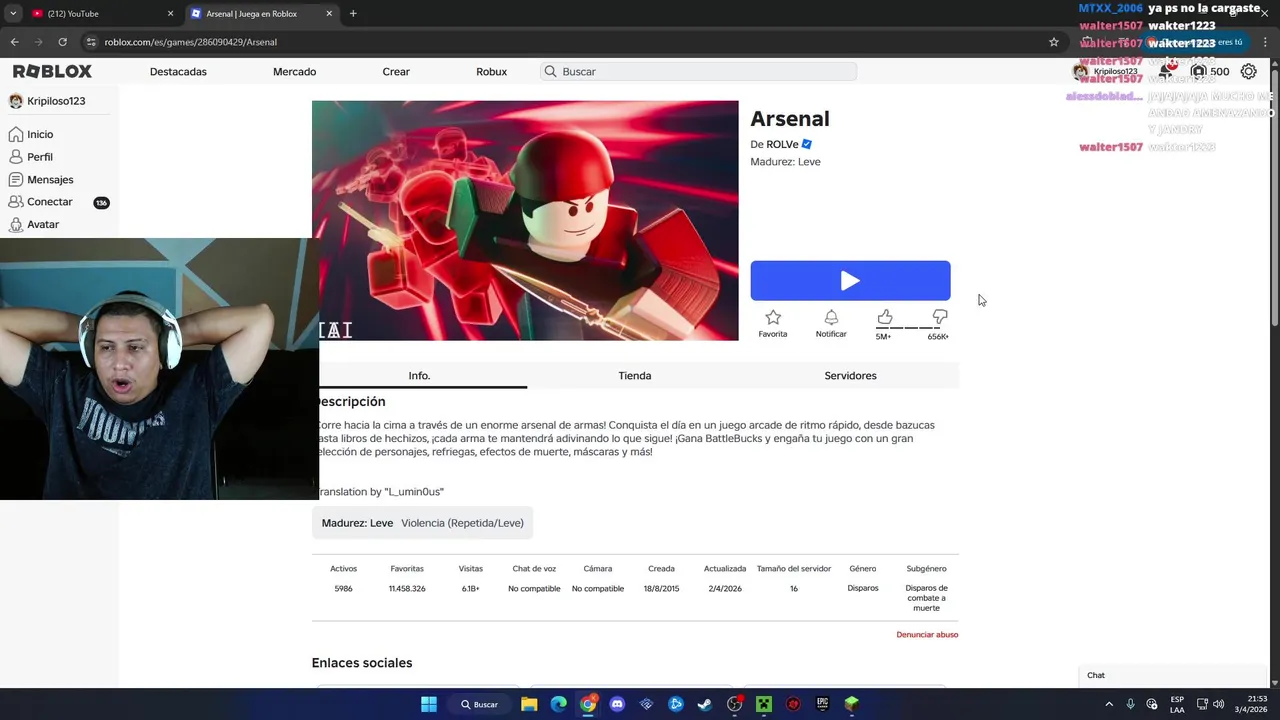Close the YouTube tab
Viewport: 1280px width, 720px height.
tap(170, 14)
